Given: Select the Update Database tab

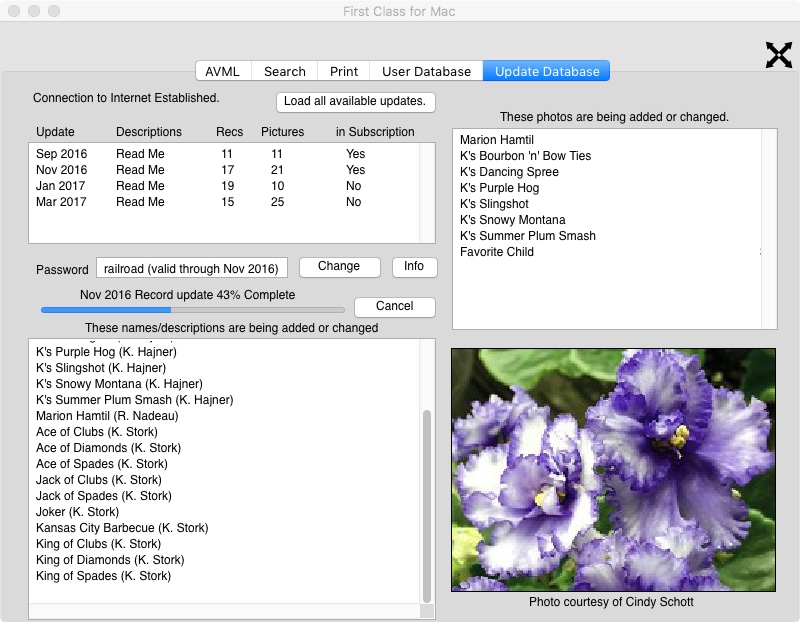Looking at the screenshot, I should pyautogui.click(x=547, y=71).
